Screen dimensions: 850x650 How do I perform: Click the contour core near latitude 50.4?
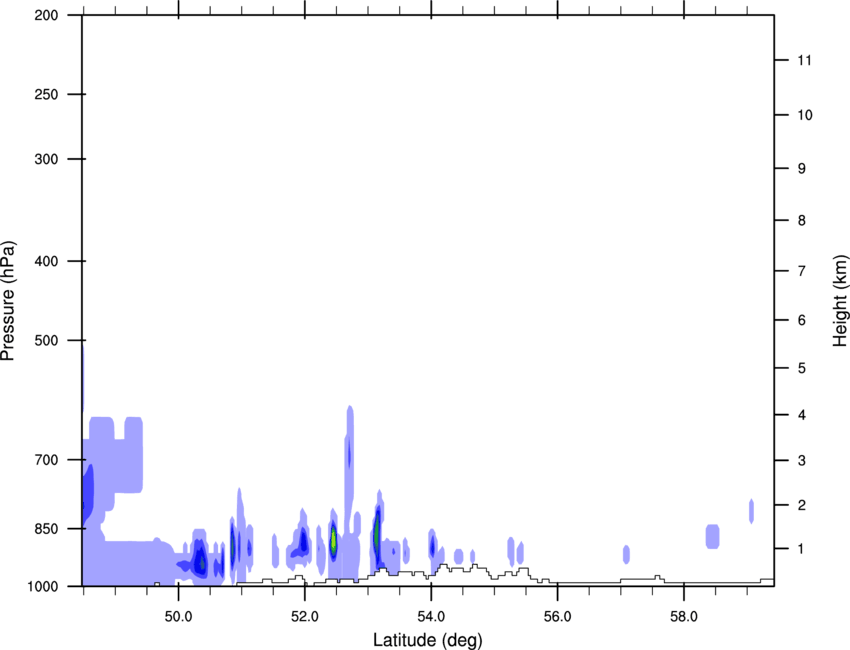[201, 562]
